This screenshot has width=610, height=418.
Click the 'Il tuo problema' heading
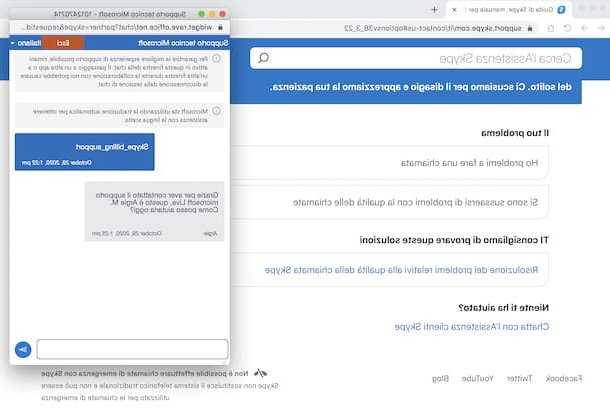pyautogui.click(x=515, y=133)
